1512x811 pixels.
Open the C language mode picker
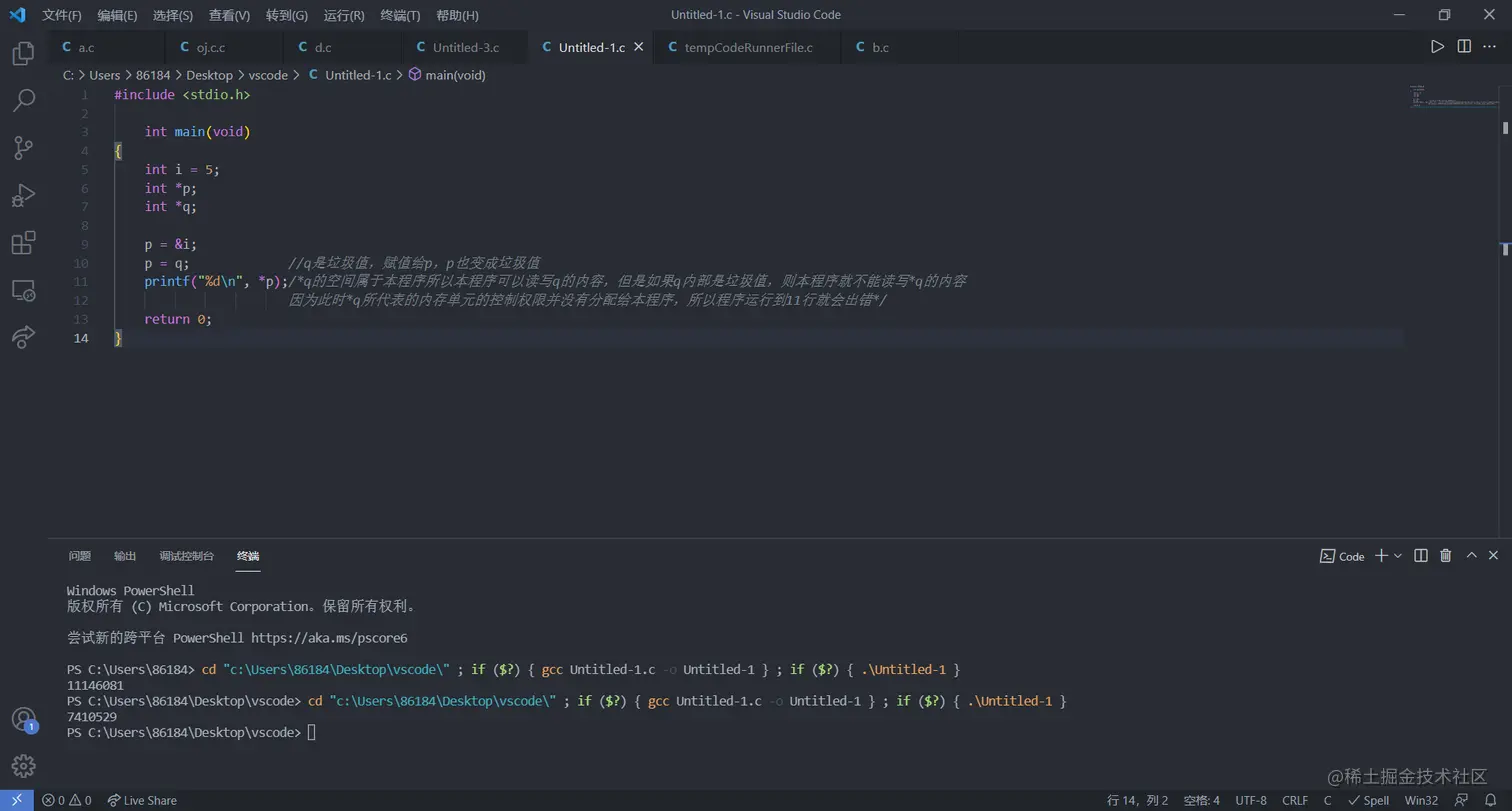pyautogui.click(x=1327, y=800)
